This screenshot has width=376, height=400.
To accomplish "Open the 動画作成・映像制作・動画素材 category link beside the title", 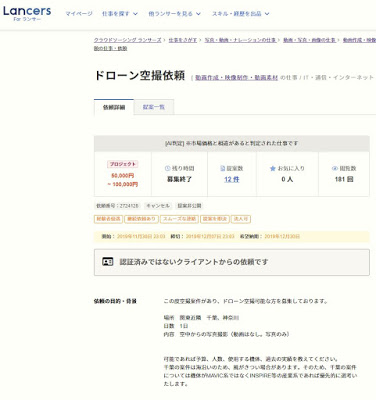I will coord(236,77).
